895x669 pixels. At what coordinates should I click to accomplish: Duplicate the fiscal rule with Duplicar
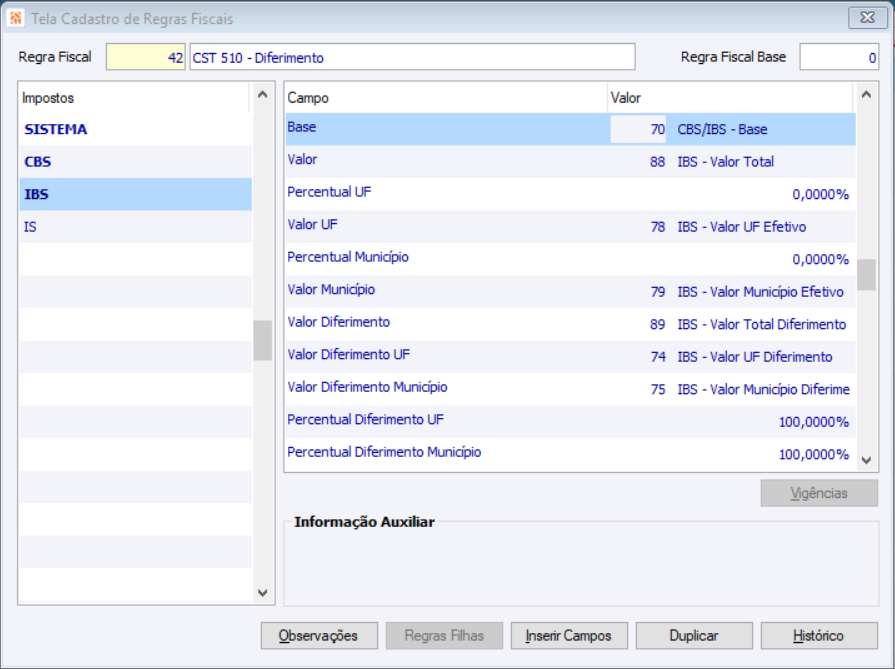693,636
